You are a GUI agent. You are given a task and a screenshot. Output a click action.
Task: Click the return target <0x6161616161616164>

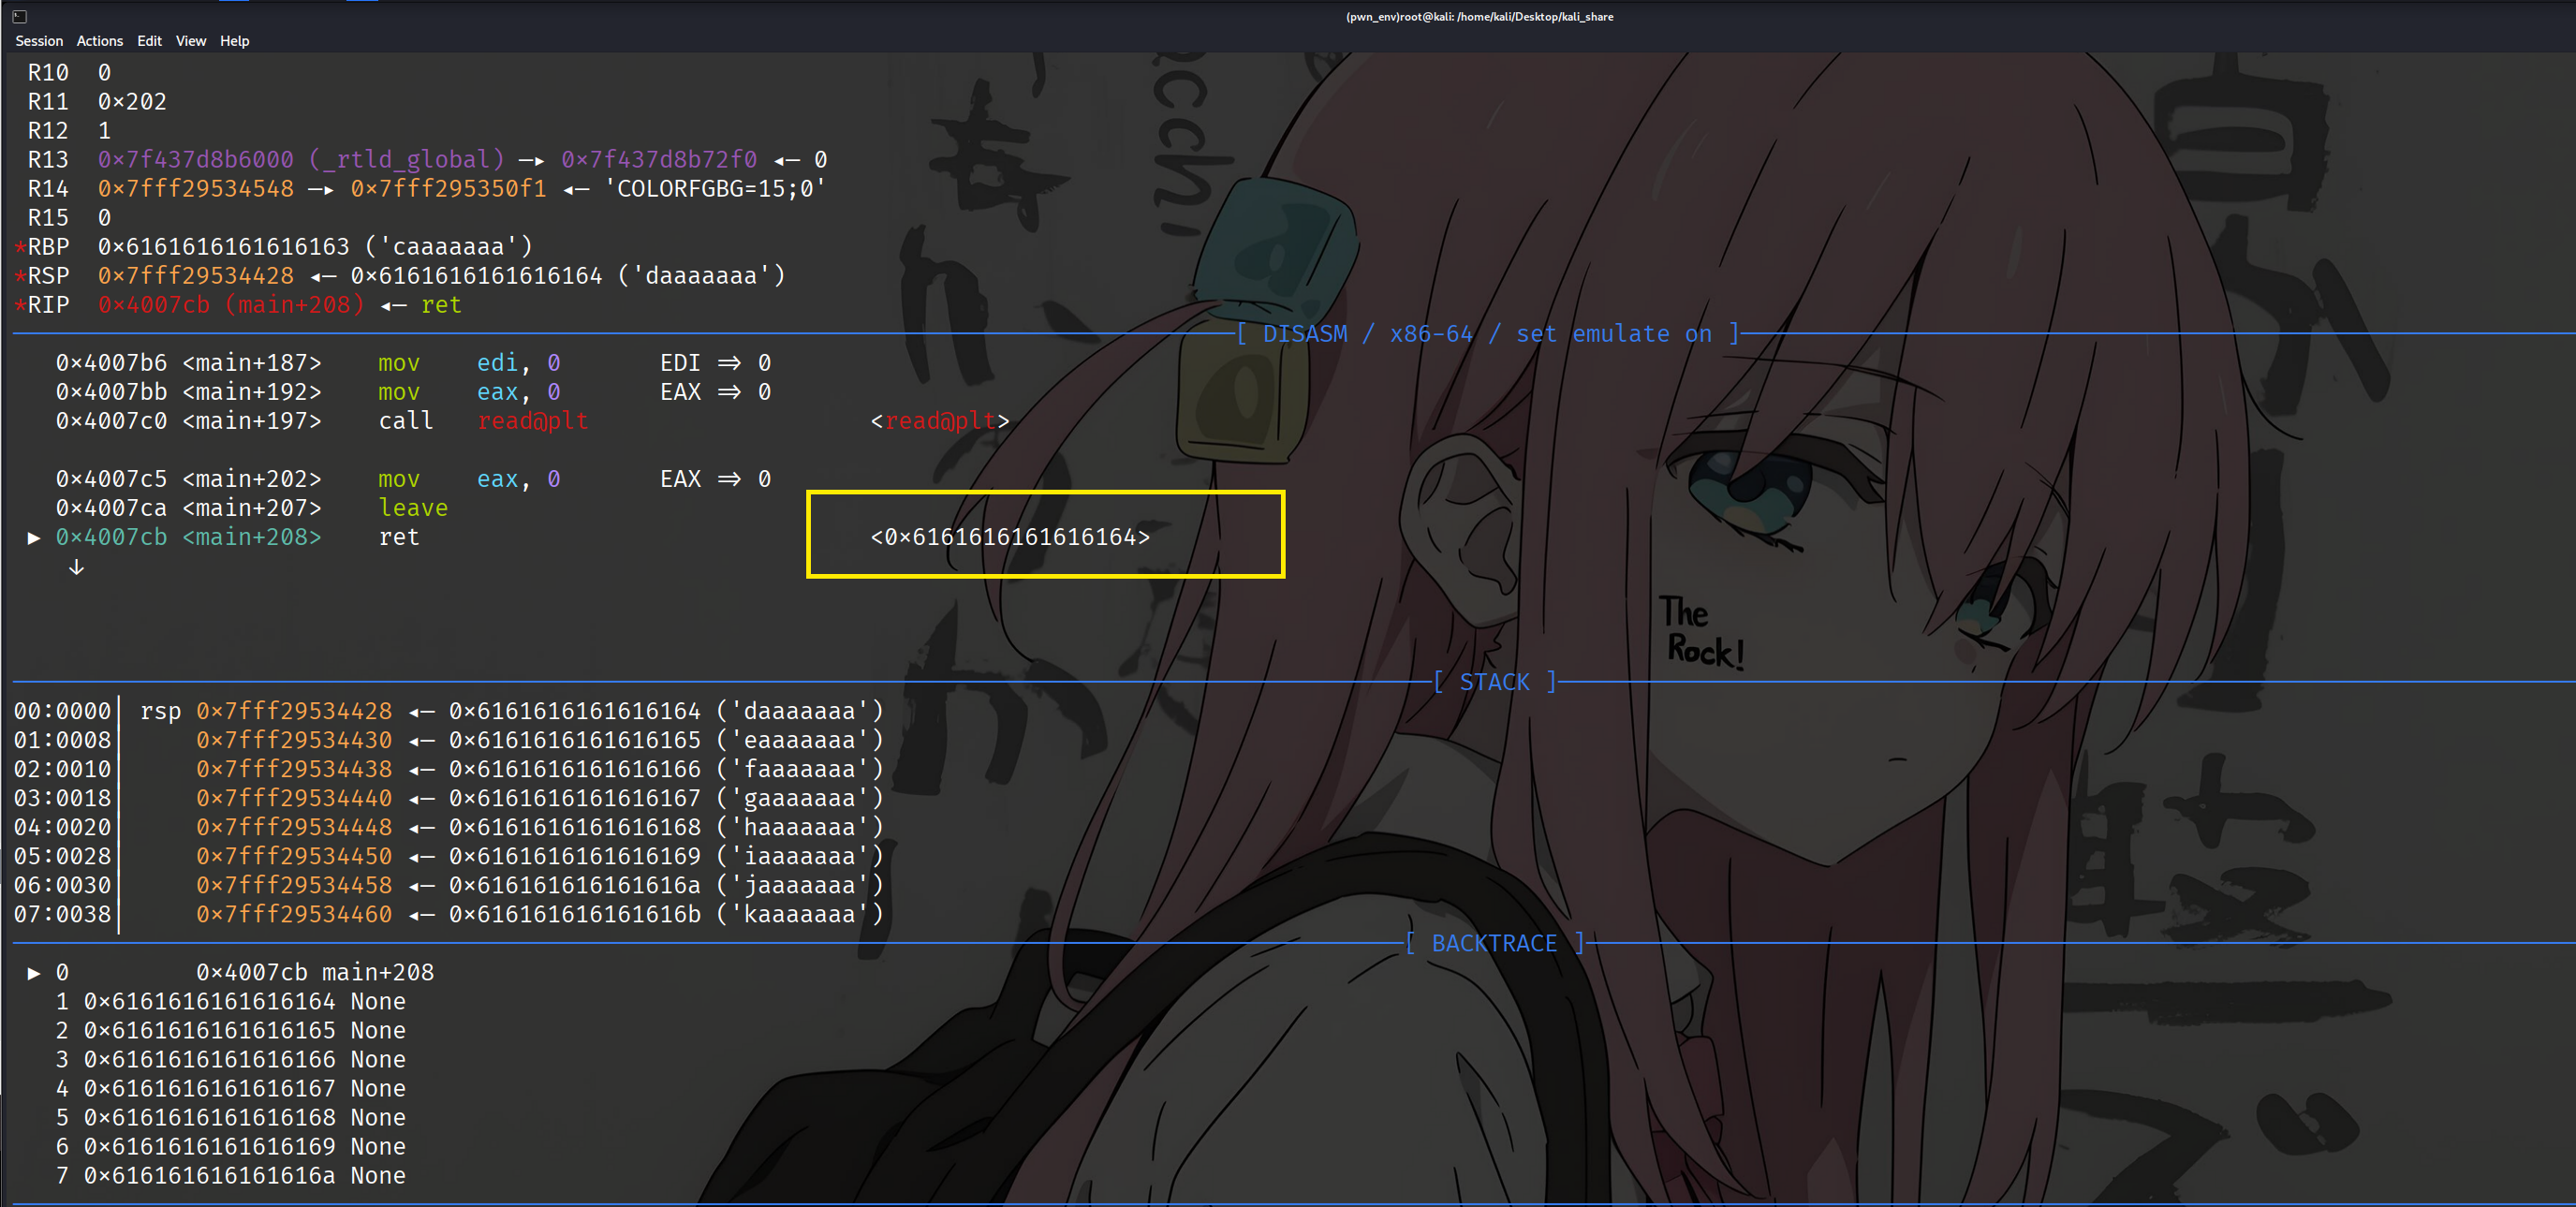(x=1010, y=537)
